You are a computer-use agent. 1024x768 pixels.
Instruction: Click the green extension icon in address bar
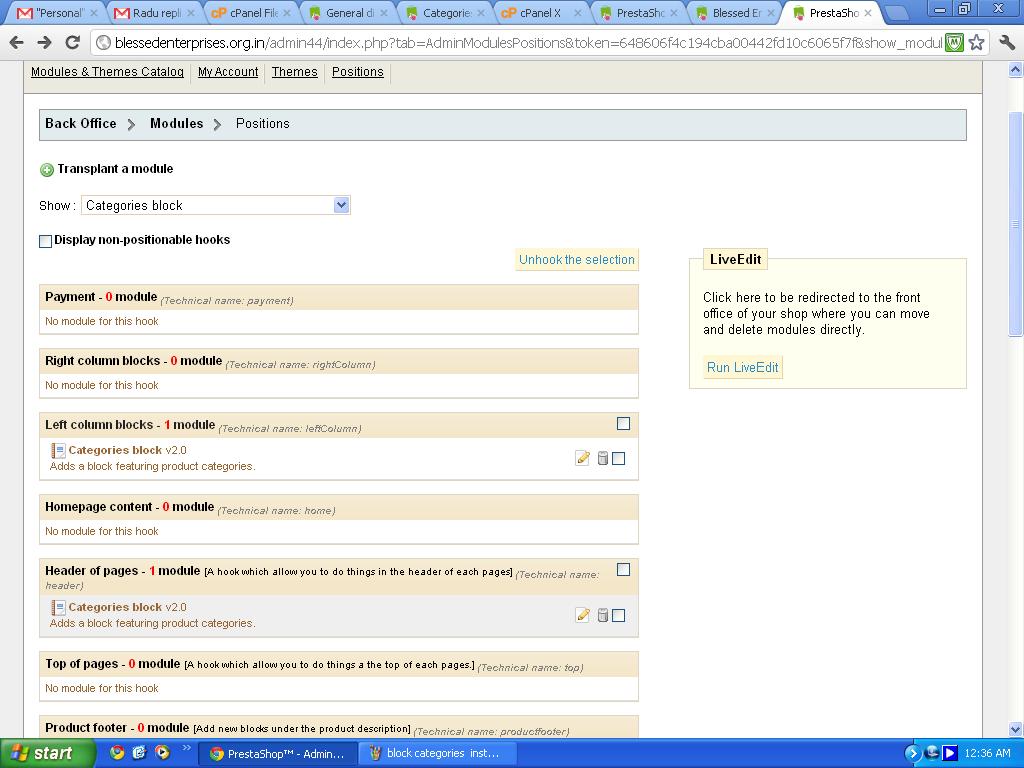954,43
